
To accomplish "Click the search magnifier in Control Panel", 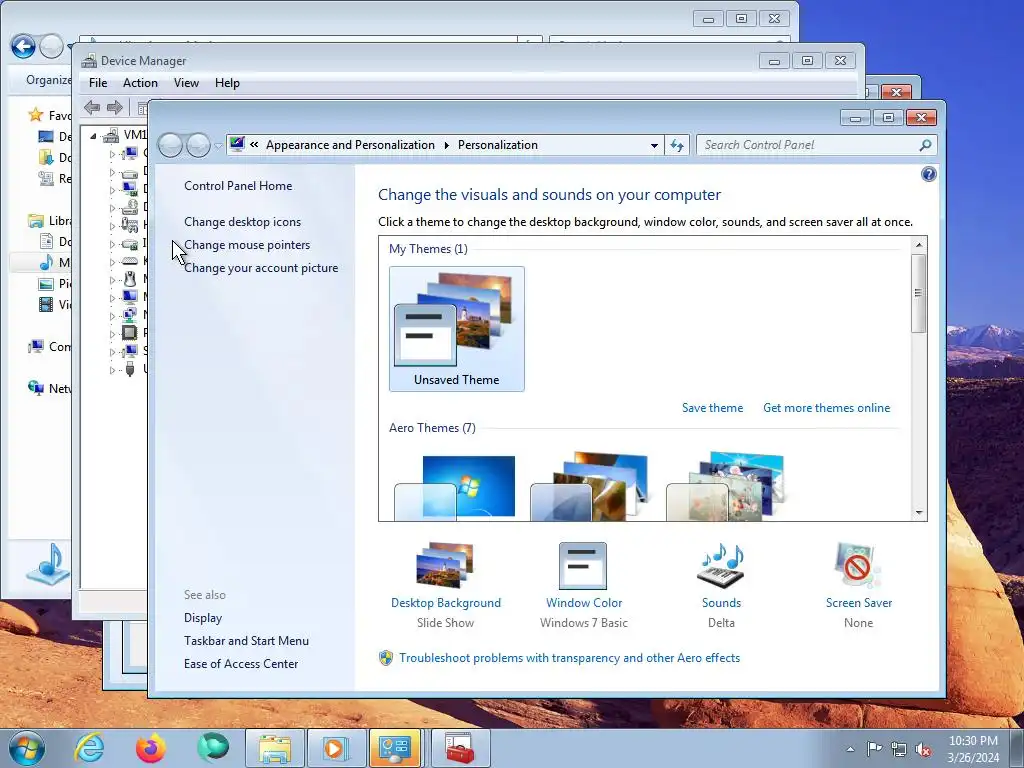I will (925, 145).
